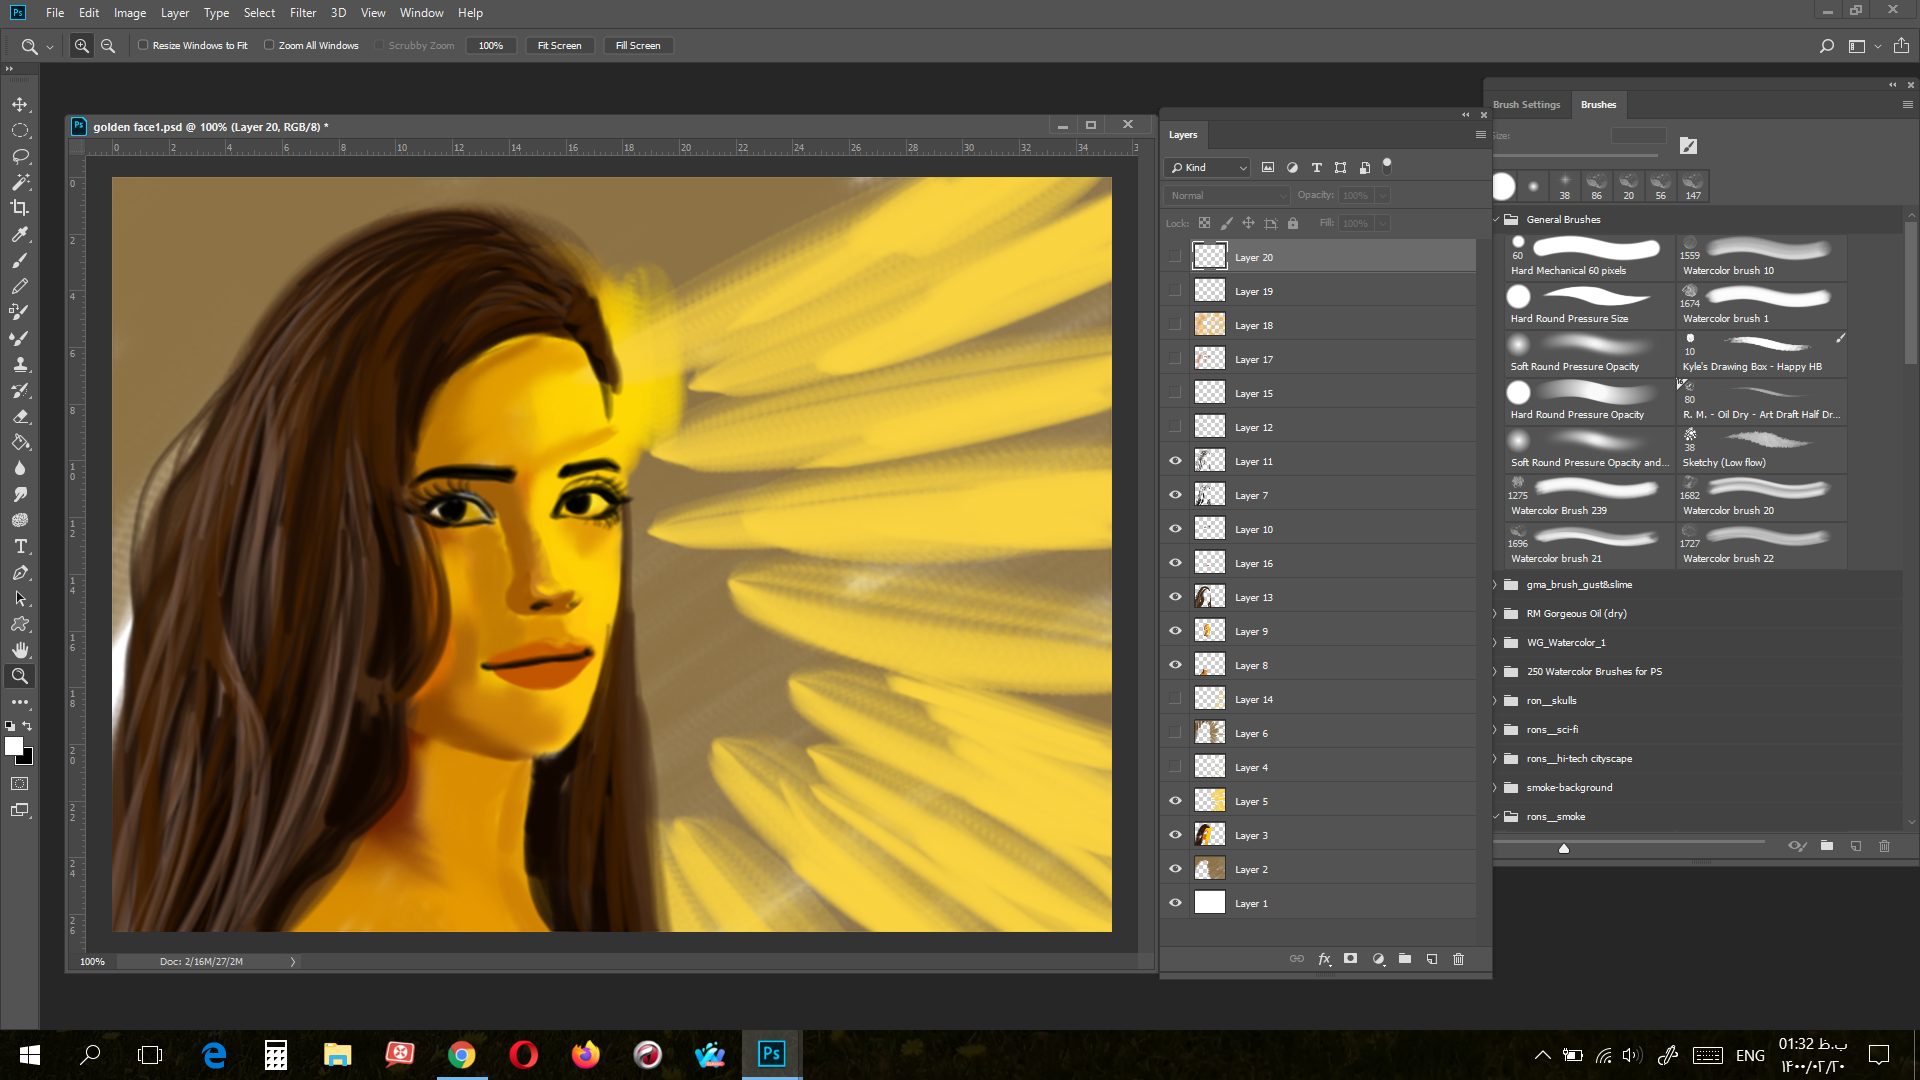Expand the smoke-background brush folder
Screen dimensions: 1920x1080
pyautogui.click(x=1497, y=787)
